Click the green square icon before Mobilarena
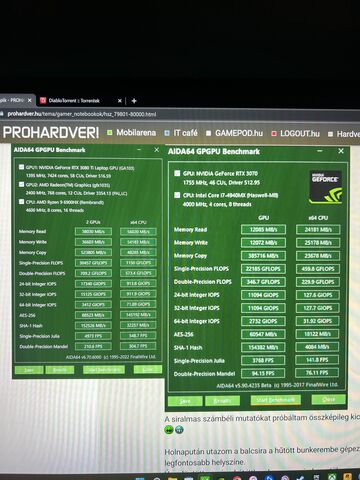 click(x=109, y=133)
